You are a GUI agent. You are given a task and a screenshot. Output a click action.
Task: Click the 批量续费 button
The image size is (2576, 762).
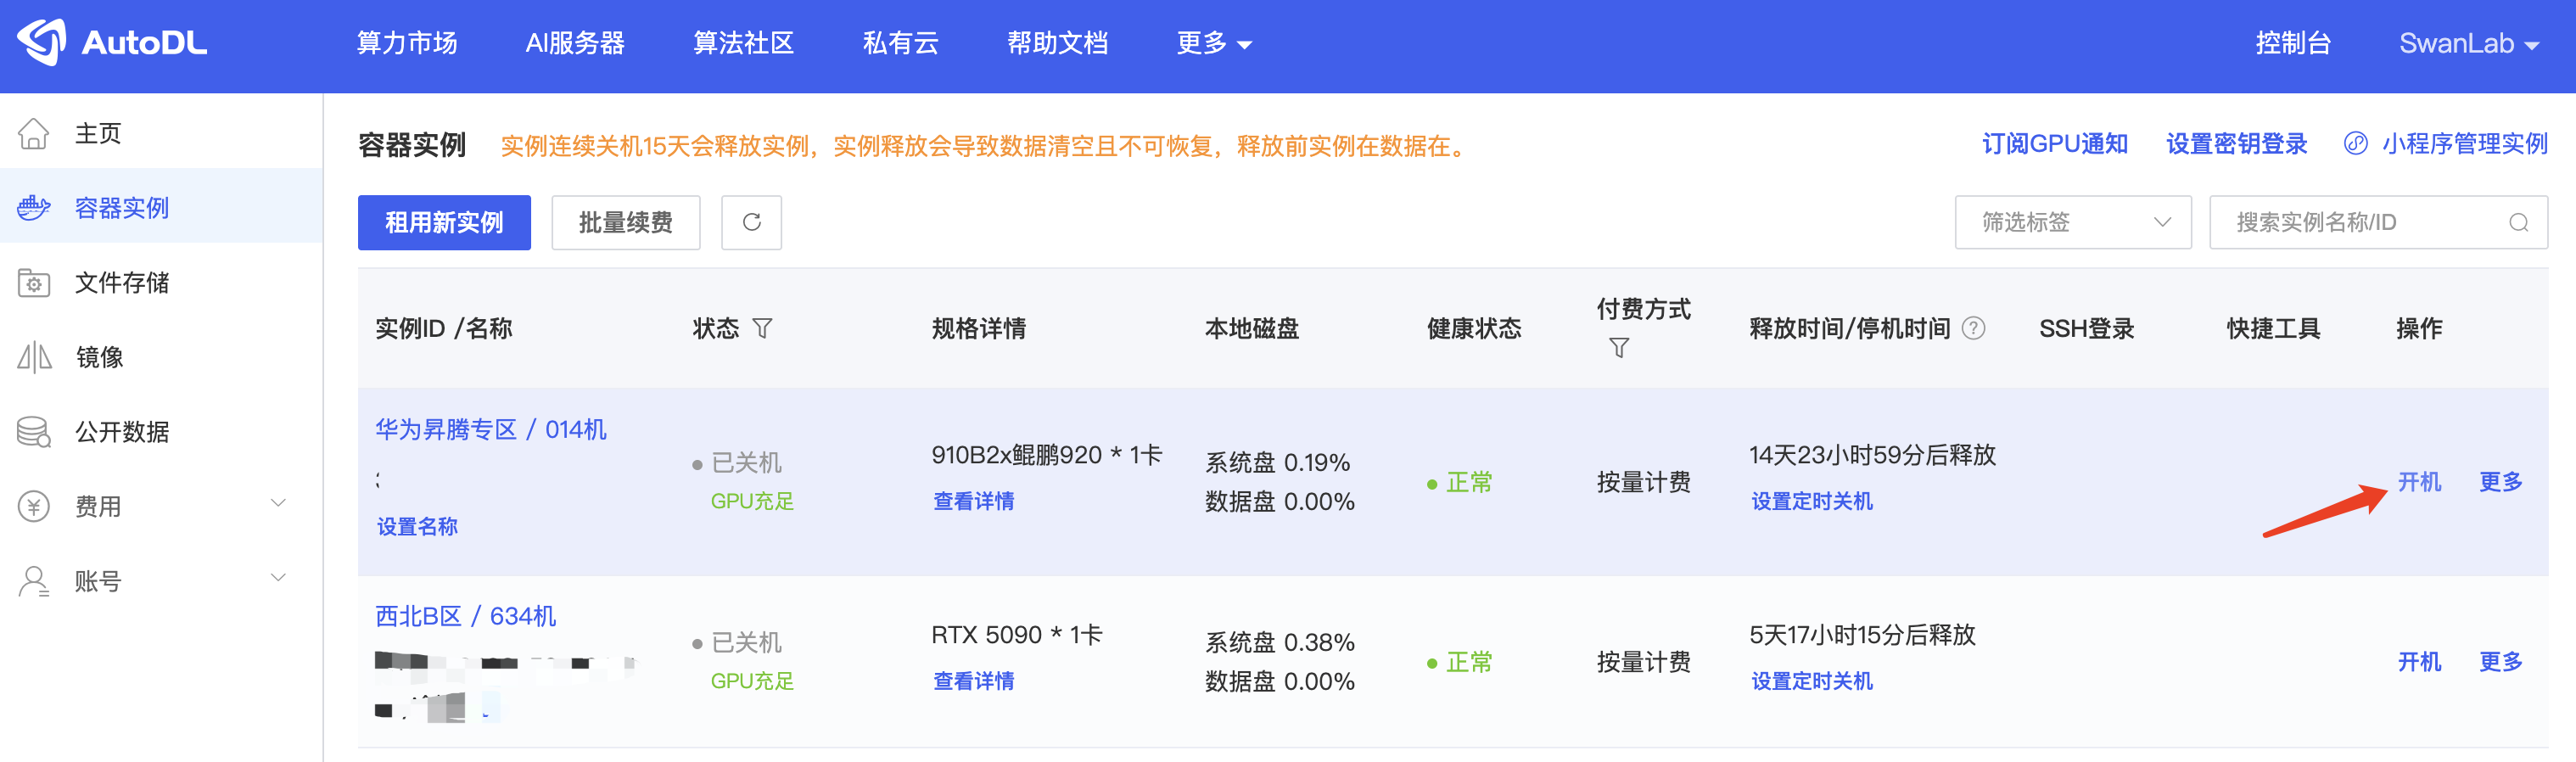[x=625, y=222]
